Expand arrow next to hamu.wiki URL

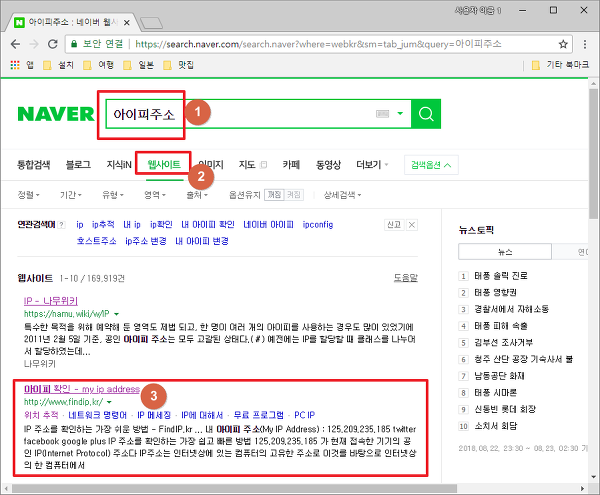117,314
